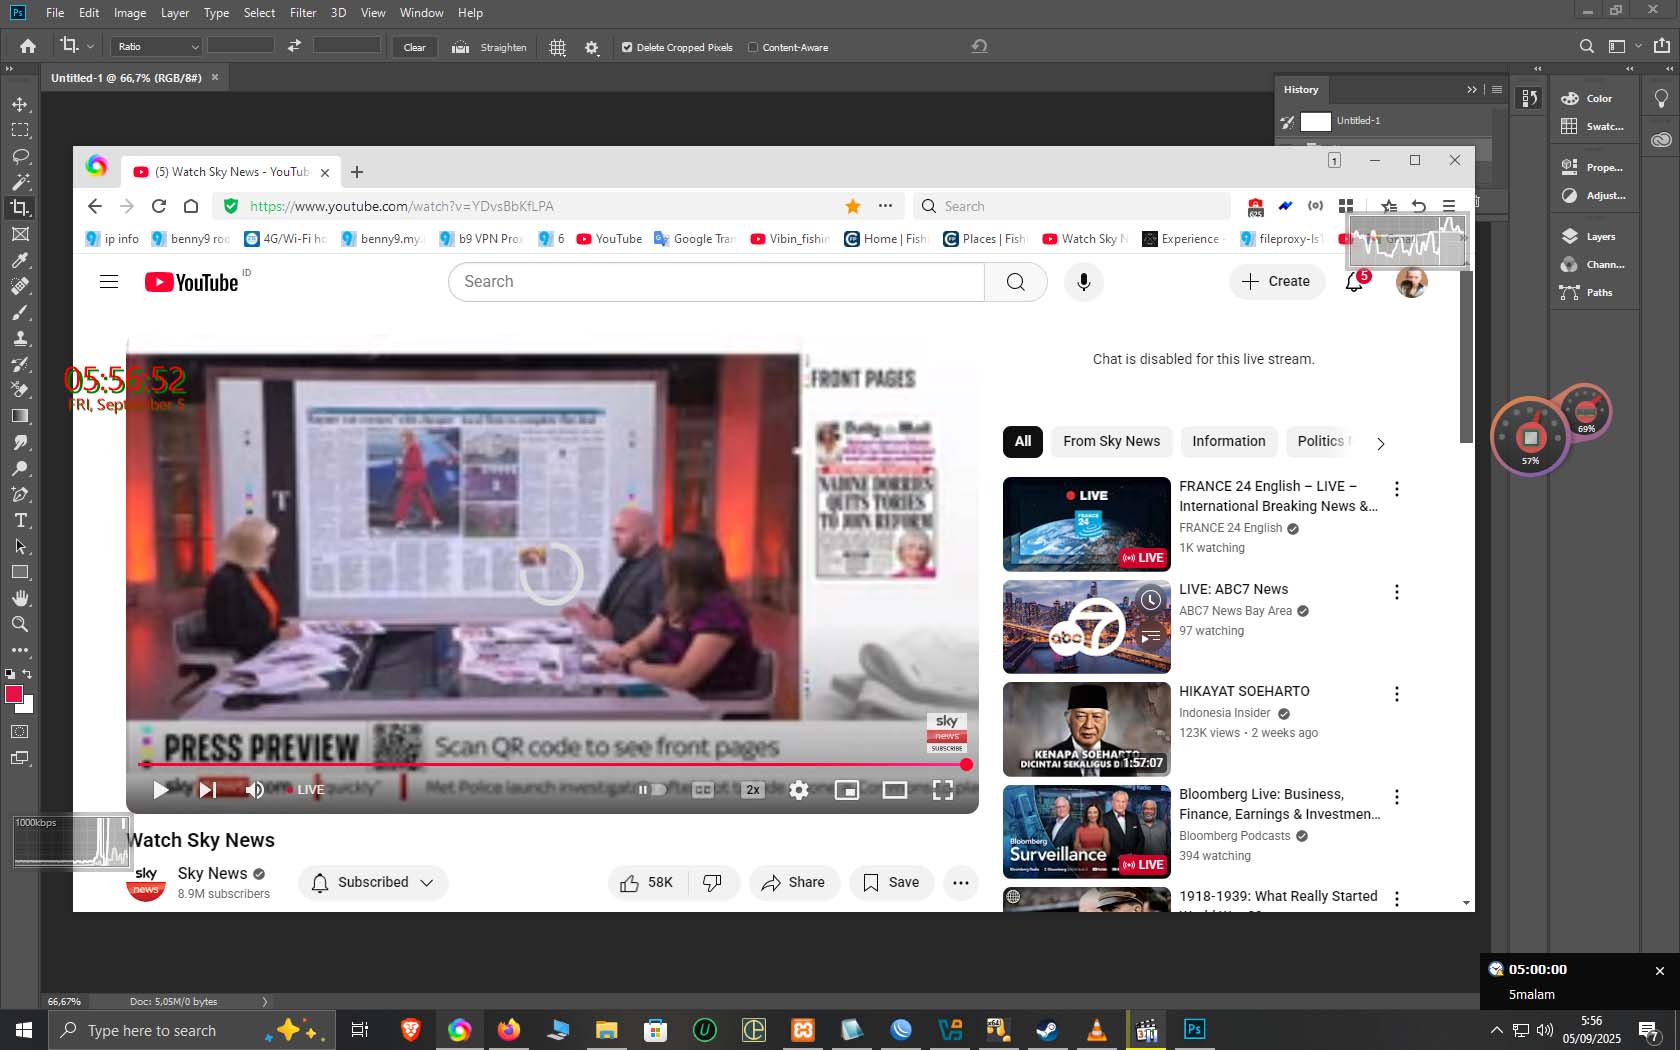Open the Adjustments panel
The image size is (1680, 1050).
(x=1594, y=196)
